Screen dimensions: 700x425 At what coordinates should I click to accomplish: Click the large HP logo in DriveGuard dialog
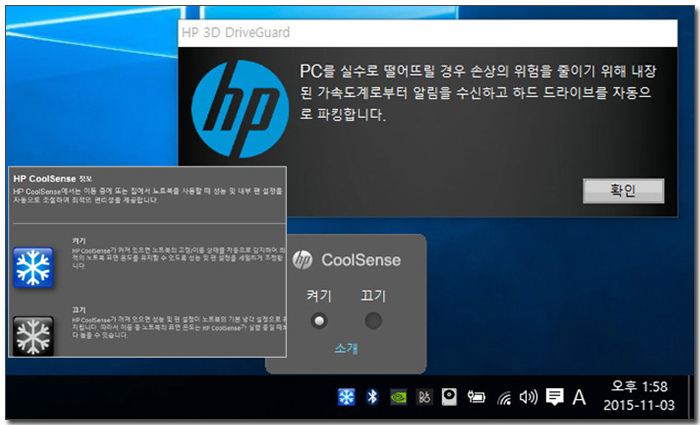[240, 109]
